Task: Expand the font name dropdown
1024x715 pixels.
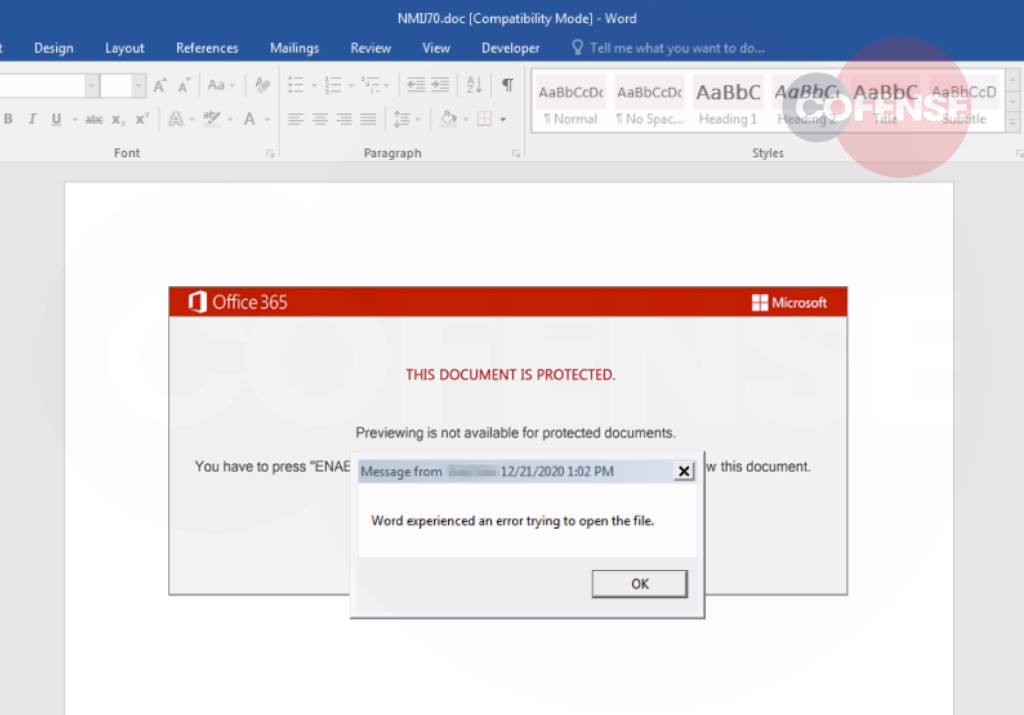Action: 91,86
